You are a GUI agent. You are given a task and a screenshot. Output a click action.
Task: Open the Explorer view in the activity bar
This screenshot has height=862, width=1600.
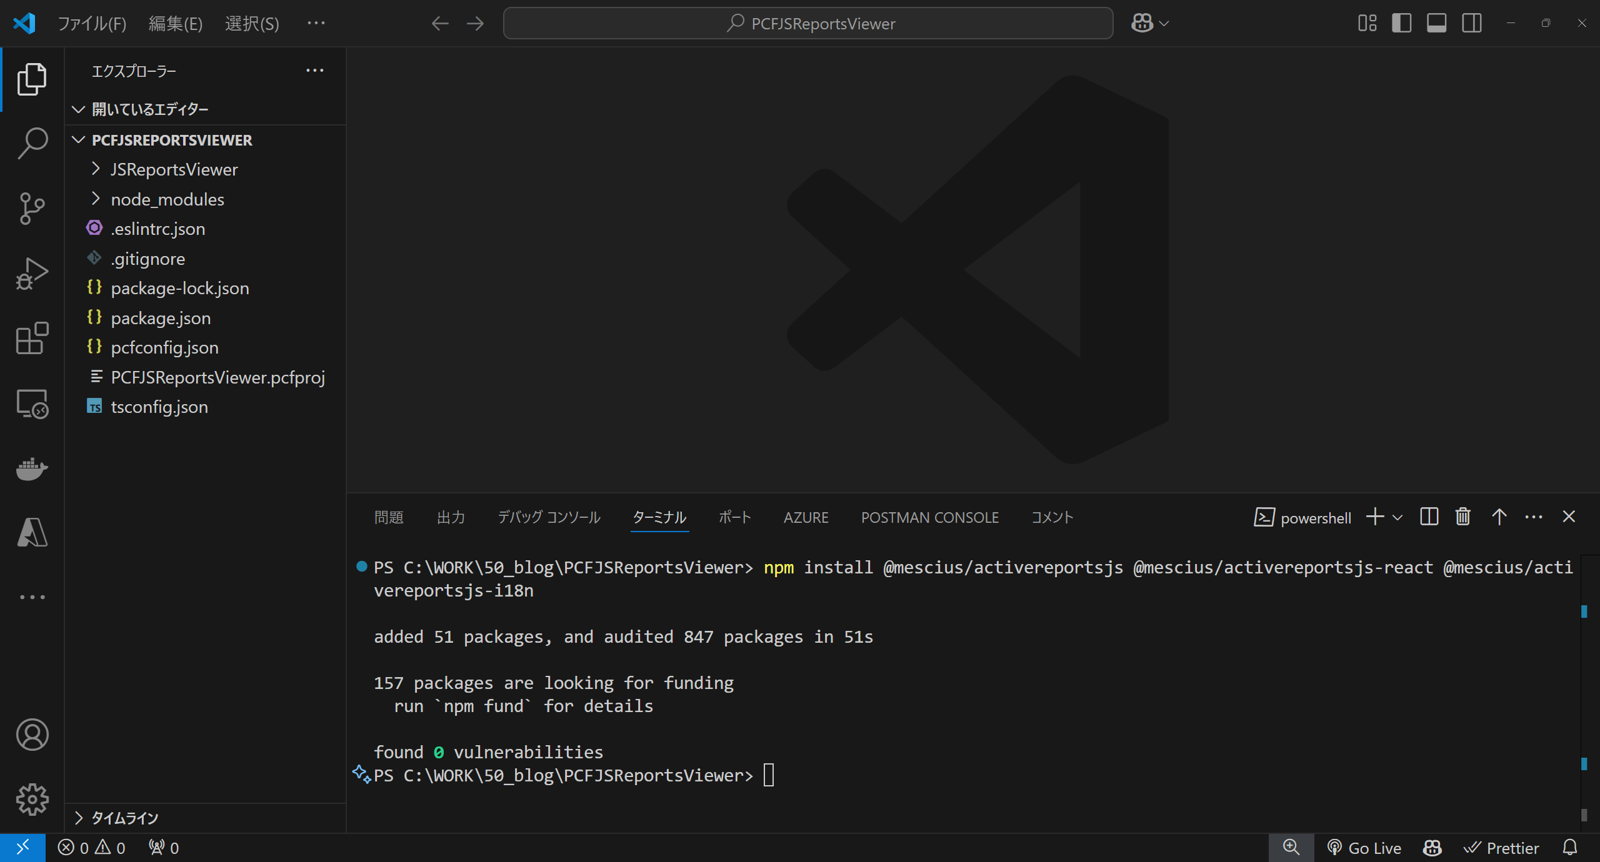coord(32,79)
